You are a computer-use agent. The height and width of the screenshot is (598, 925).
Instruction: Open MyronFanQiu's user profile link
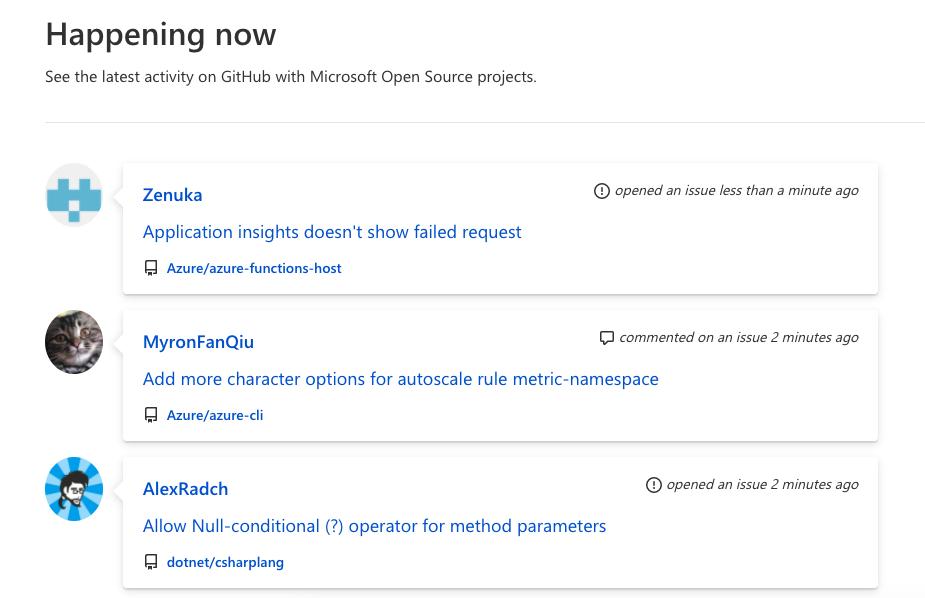point(198,342)
